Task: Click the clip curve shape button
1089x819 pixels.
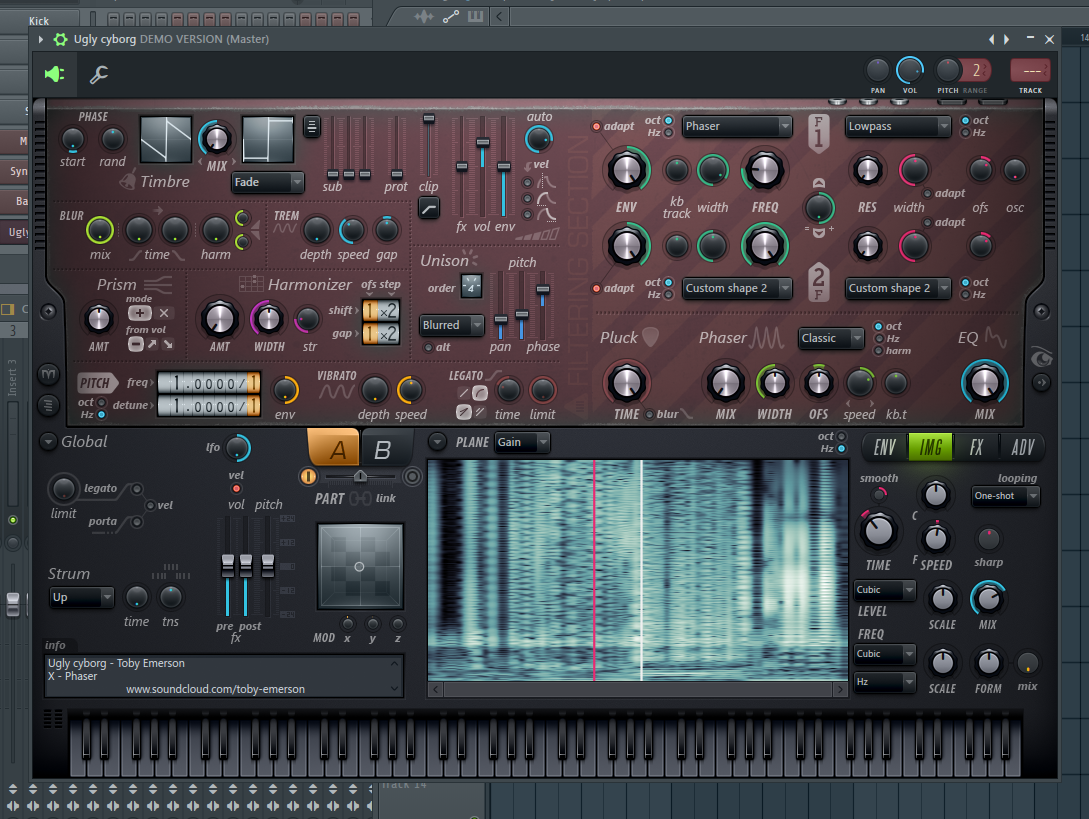Action: point(429,208)
